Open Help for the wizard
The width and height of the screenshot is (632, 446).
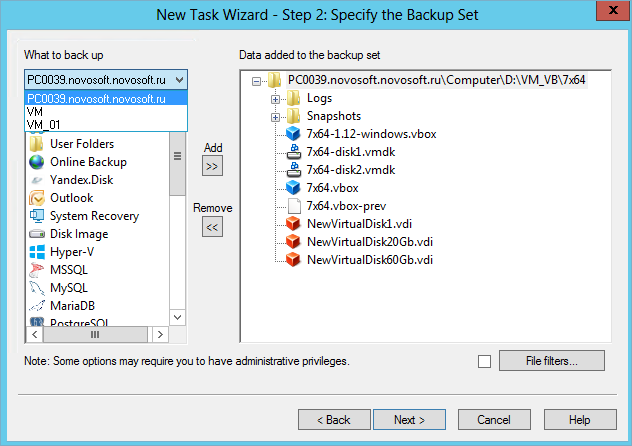coord(580,420)
